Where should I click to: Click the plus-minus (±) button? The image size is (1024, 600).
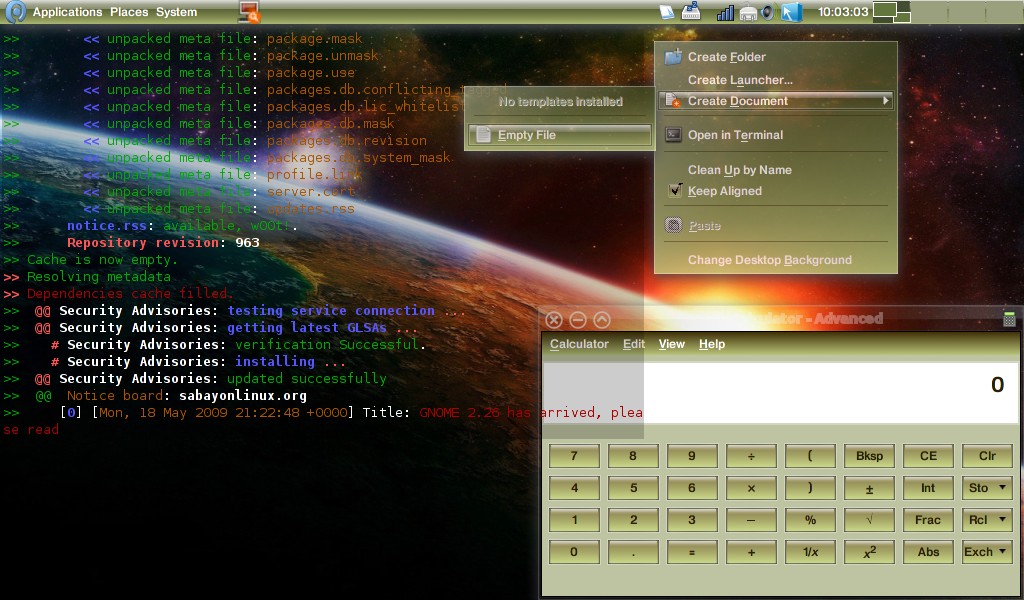pos(869,488)
